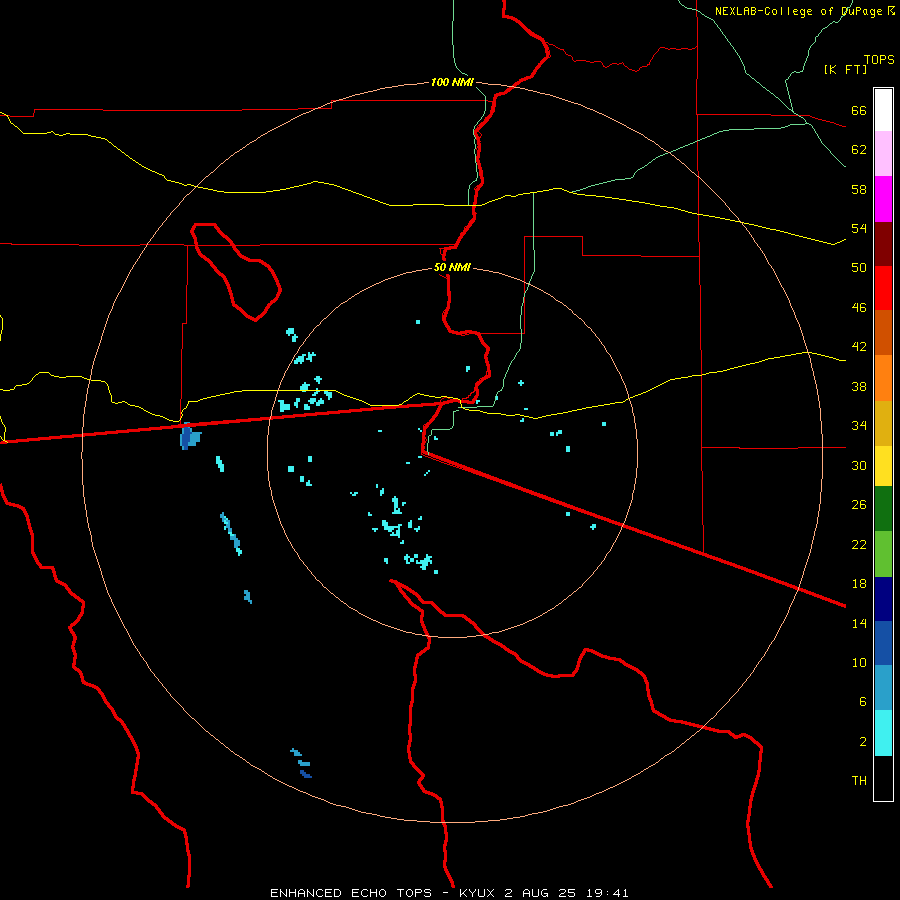Click the "50 NMI" range ring label
This screenshot has width=900, height=900.
[452, 267]
